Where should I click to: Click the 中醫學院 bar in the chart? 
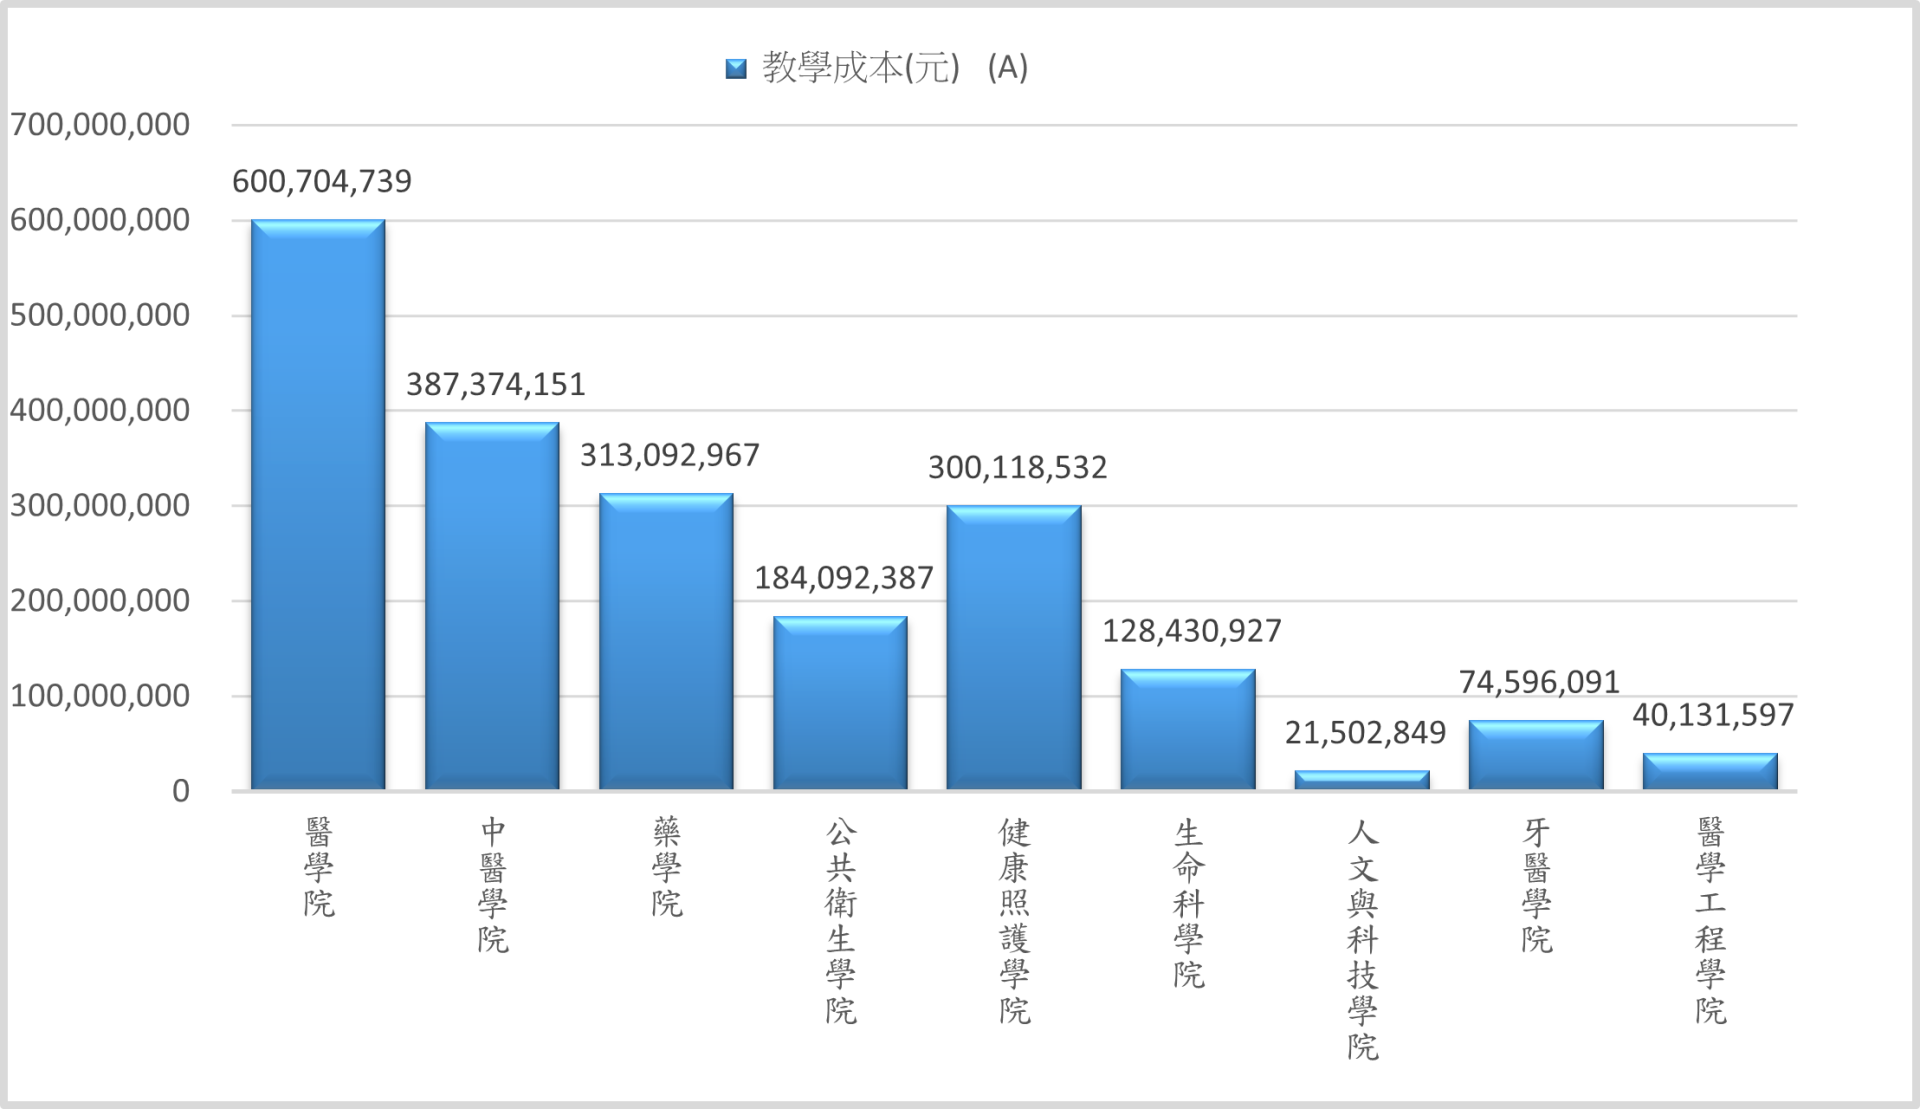[x=492, y=606]
